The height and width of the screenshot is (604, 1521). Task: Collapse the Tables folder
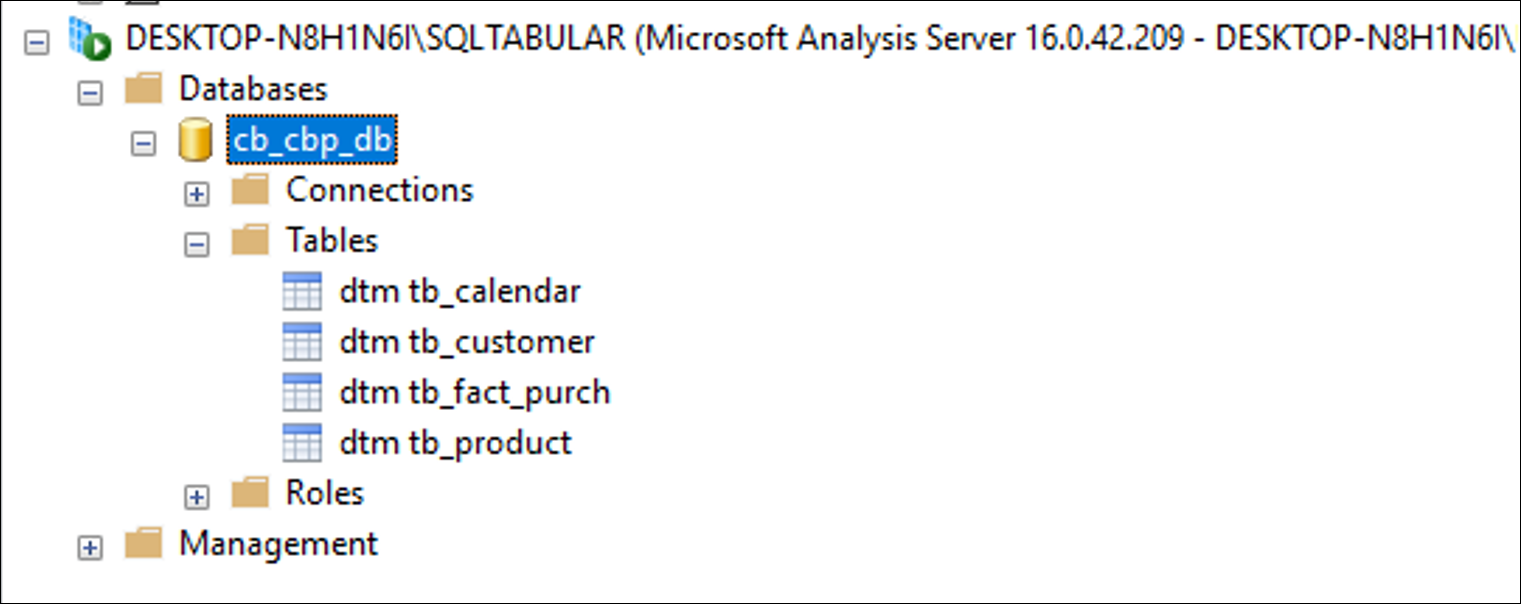pos(197,244)
